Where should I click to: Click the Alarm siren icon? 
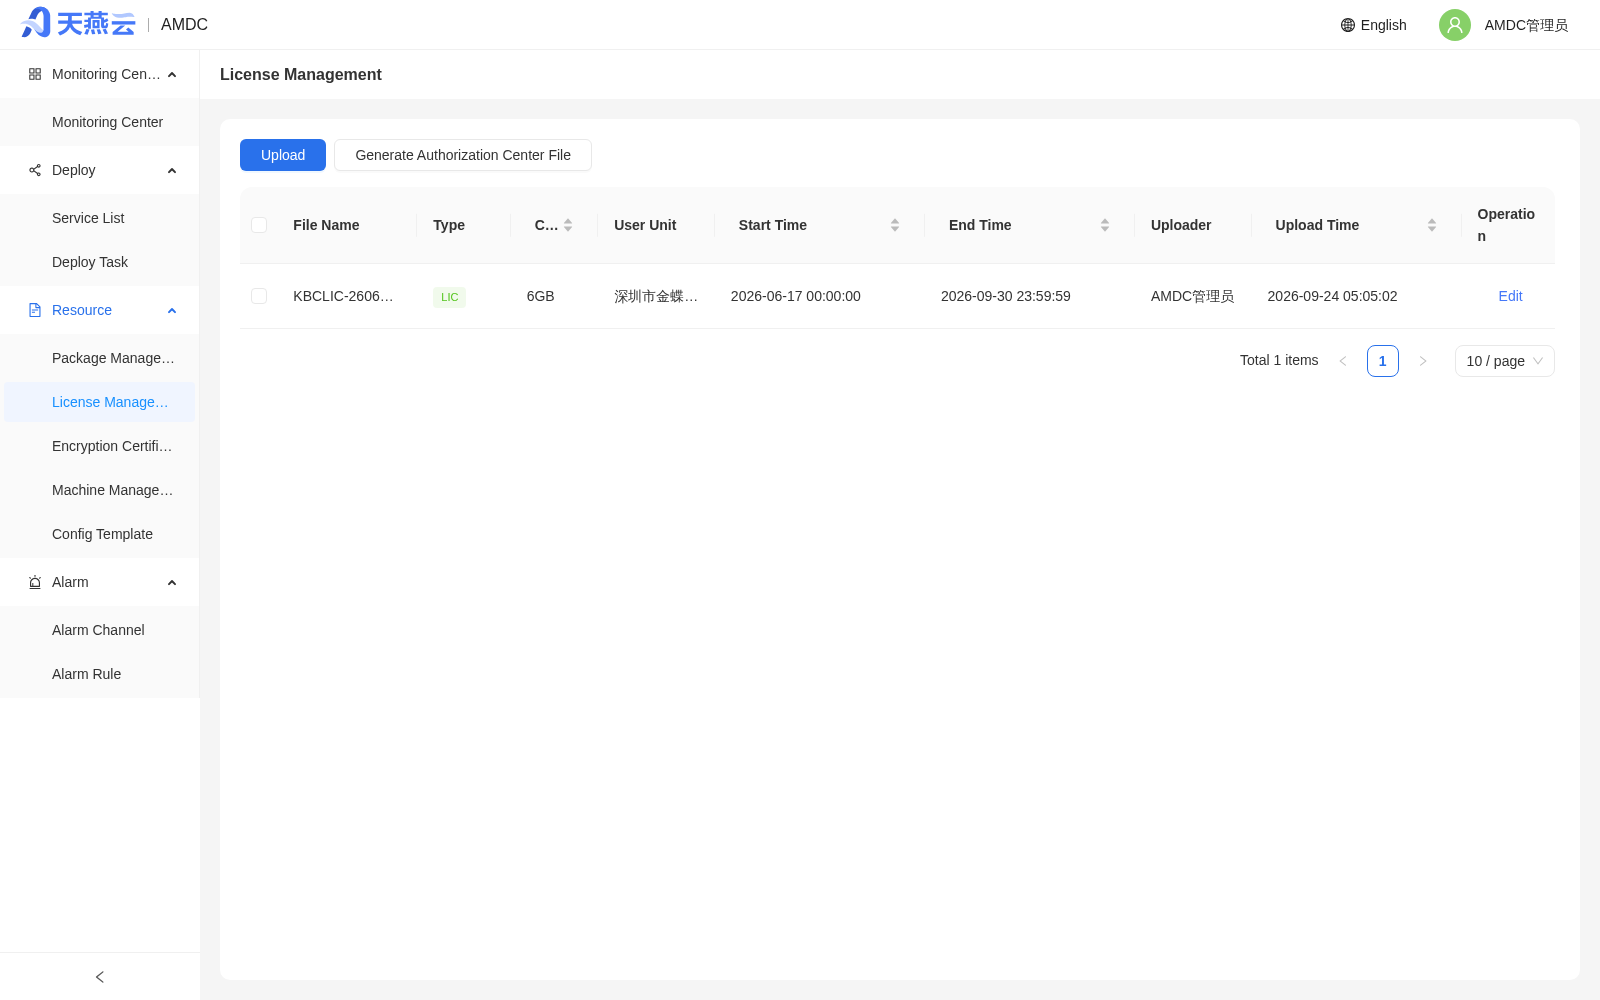pyautogui.click(x=35, y=582)
